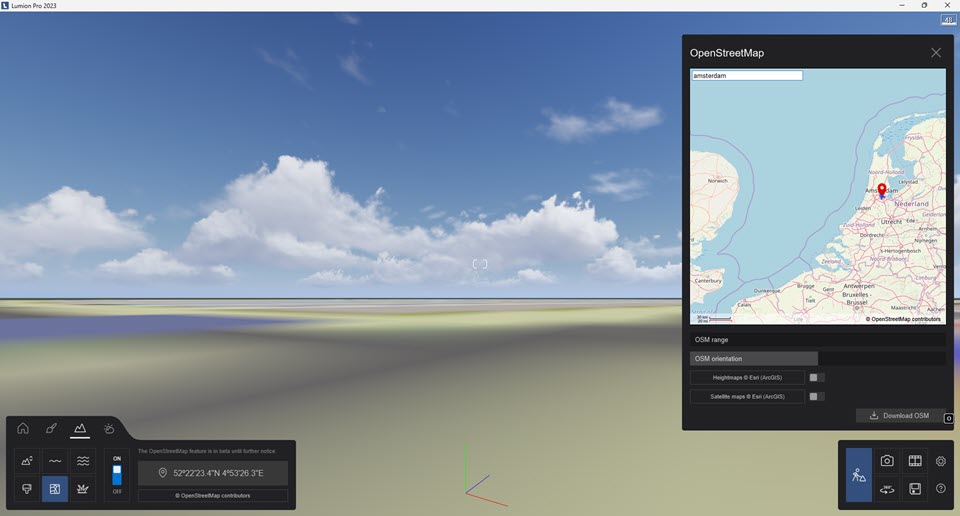Click the Download OSM button
The width and height of the screenshot is (960, 516).
[x=900, y=415]
